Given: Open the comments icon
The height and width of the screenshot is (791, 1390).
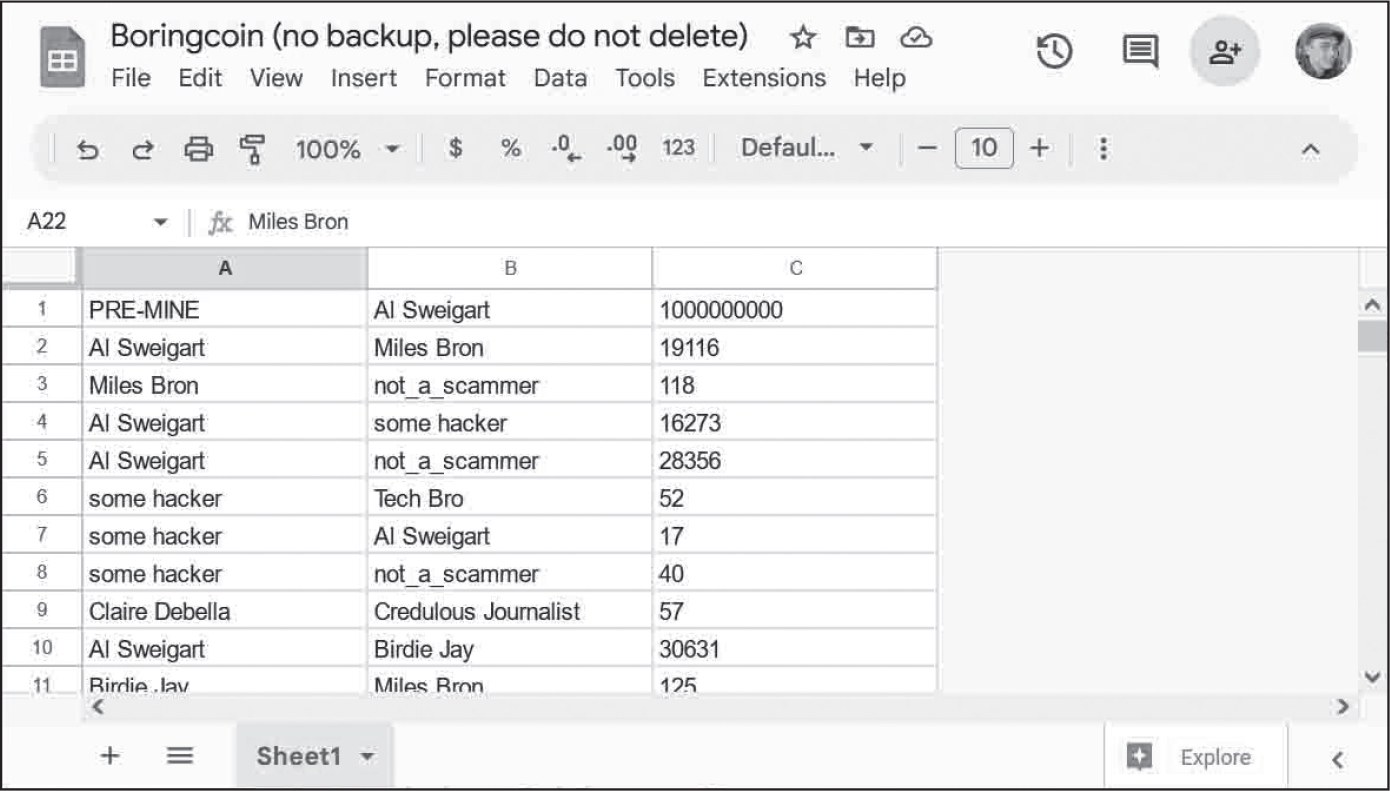Looking at the screenshot, I should click(x=1140, y=51).
